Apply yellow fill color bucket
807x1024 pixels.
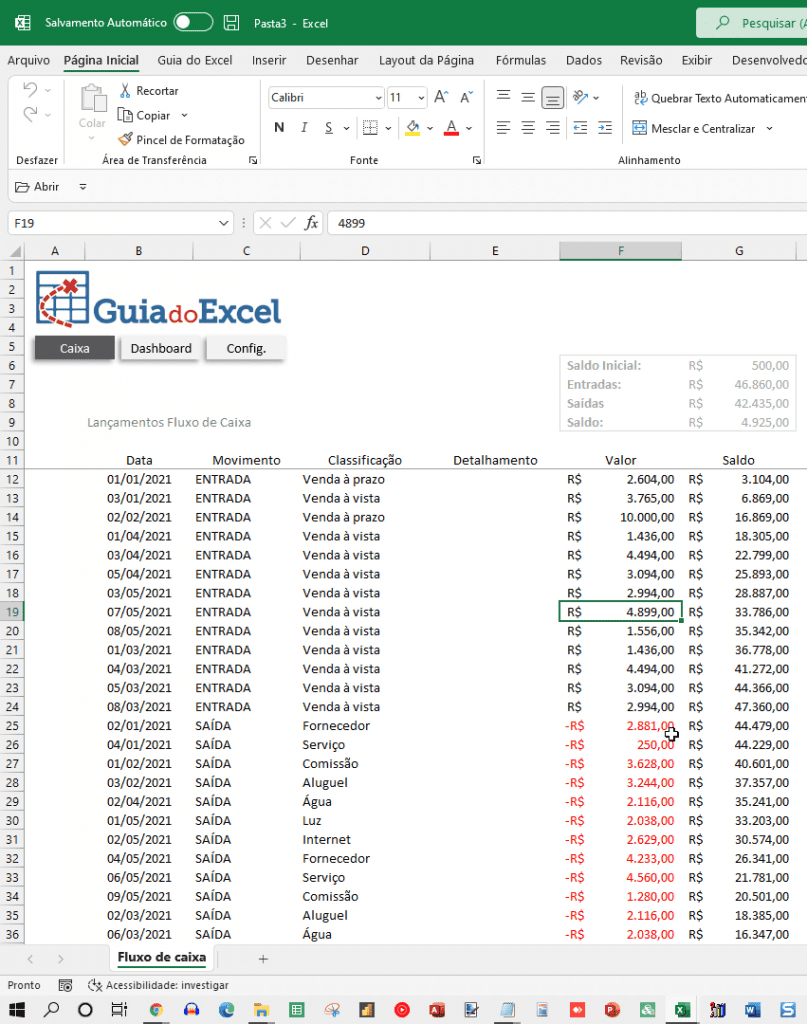[x=413, y=127]
